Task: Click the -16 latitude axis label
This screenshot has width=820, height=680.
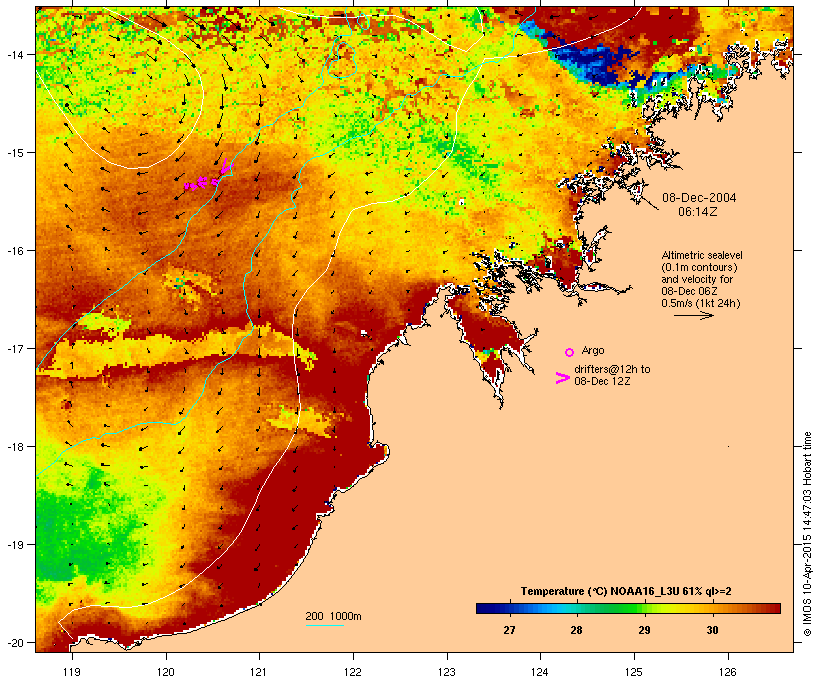Action: point(14,251)
